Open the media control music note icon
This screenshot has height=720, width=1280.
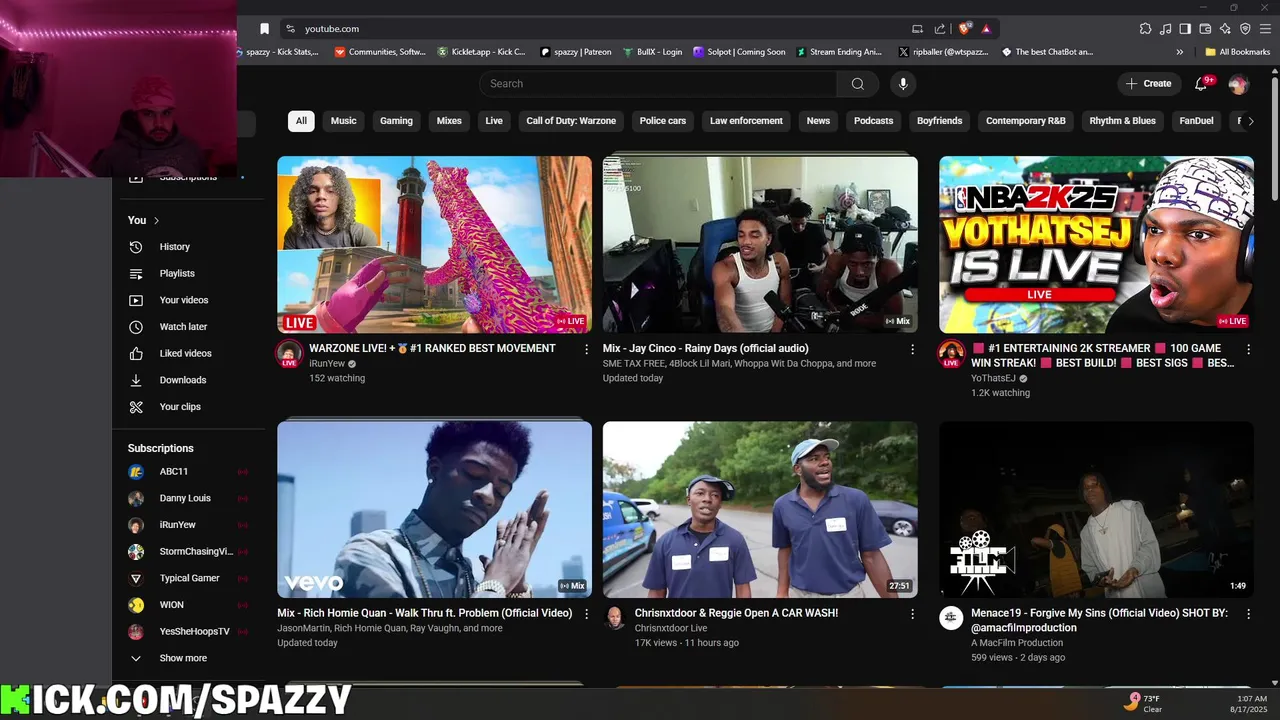pos(1165,29)
